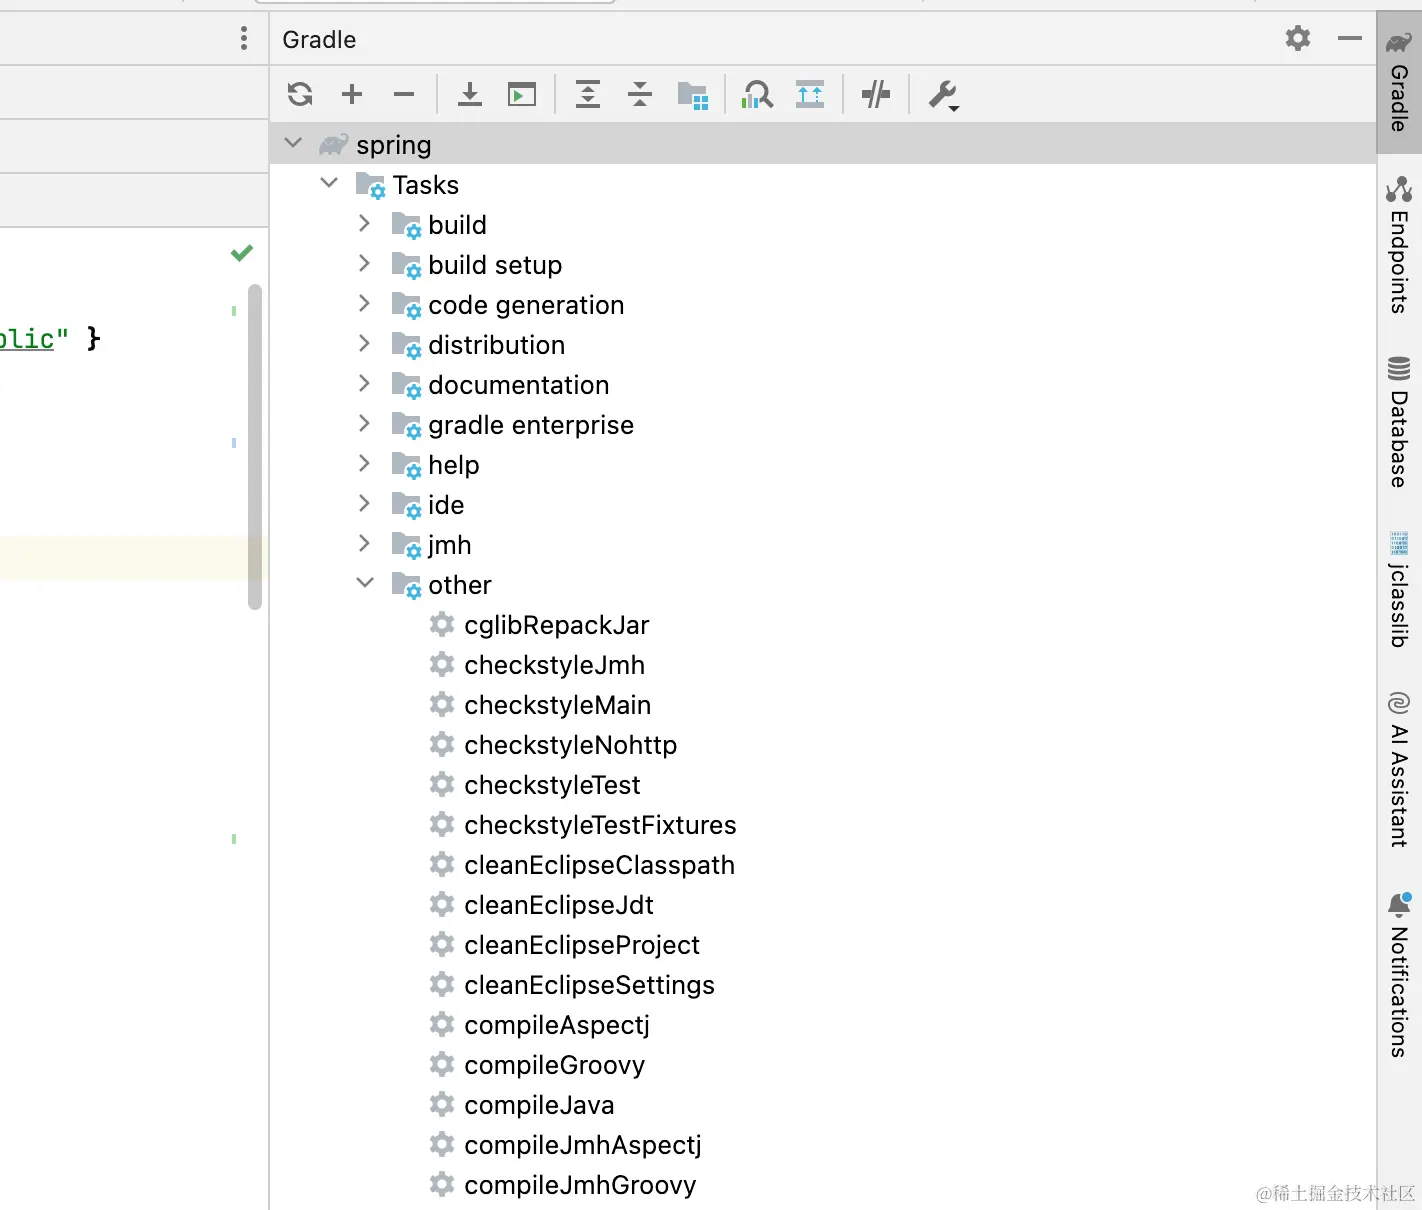
Task: Open the vertical three-dot menu
Action: [x=244, y=38]
